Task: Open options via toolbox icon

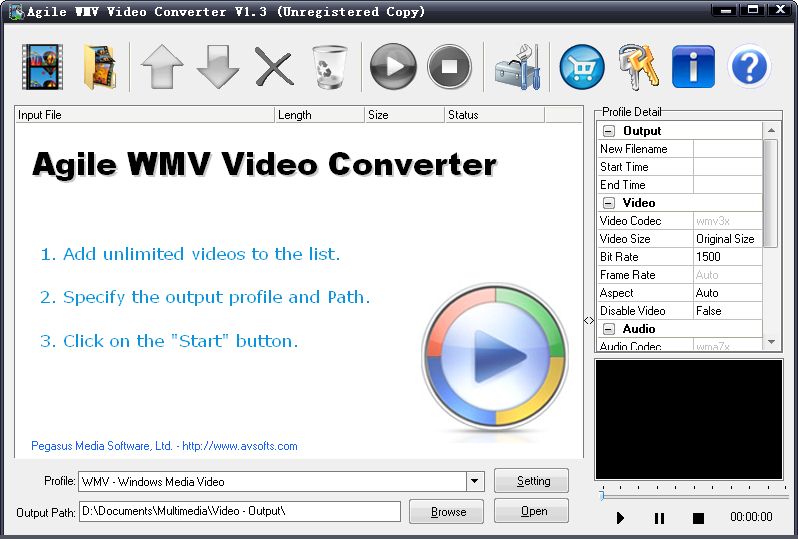Action: (517, 67)
